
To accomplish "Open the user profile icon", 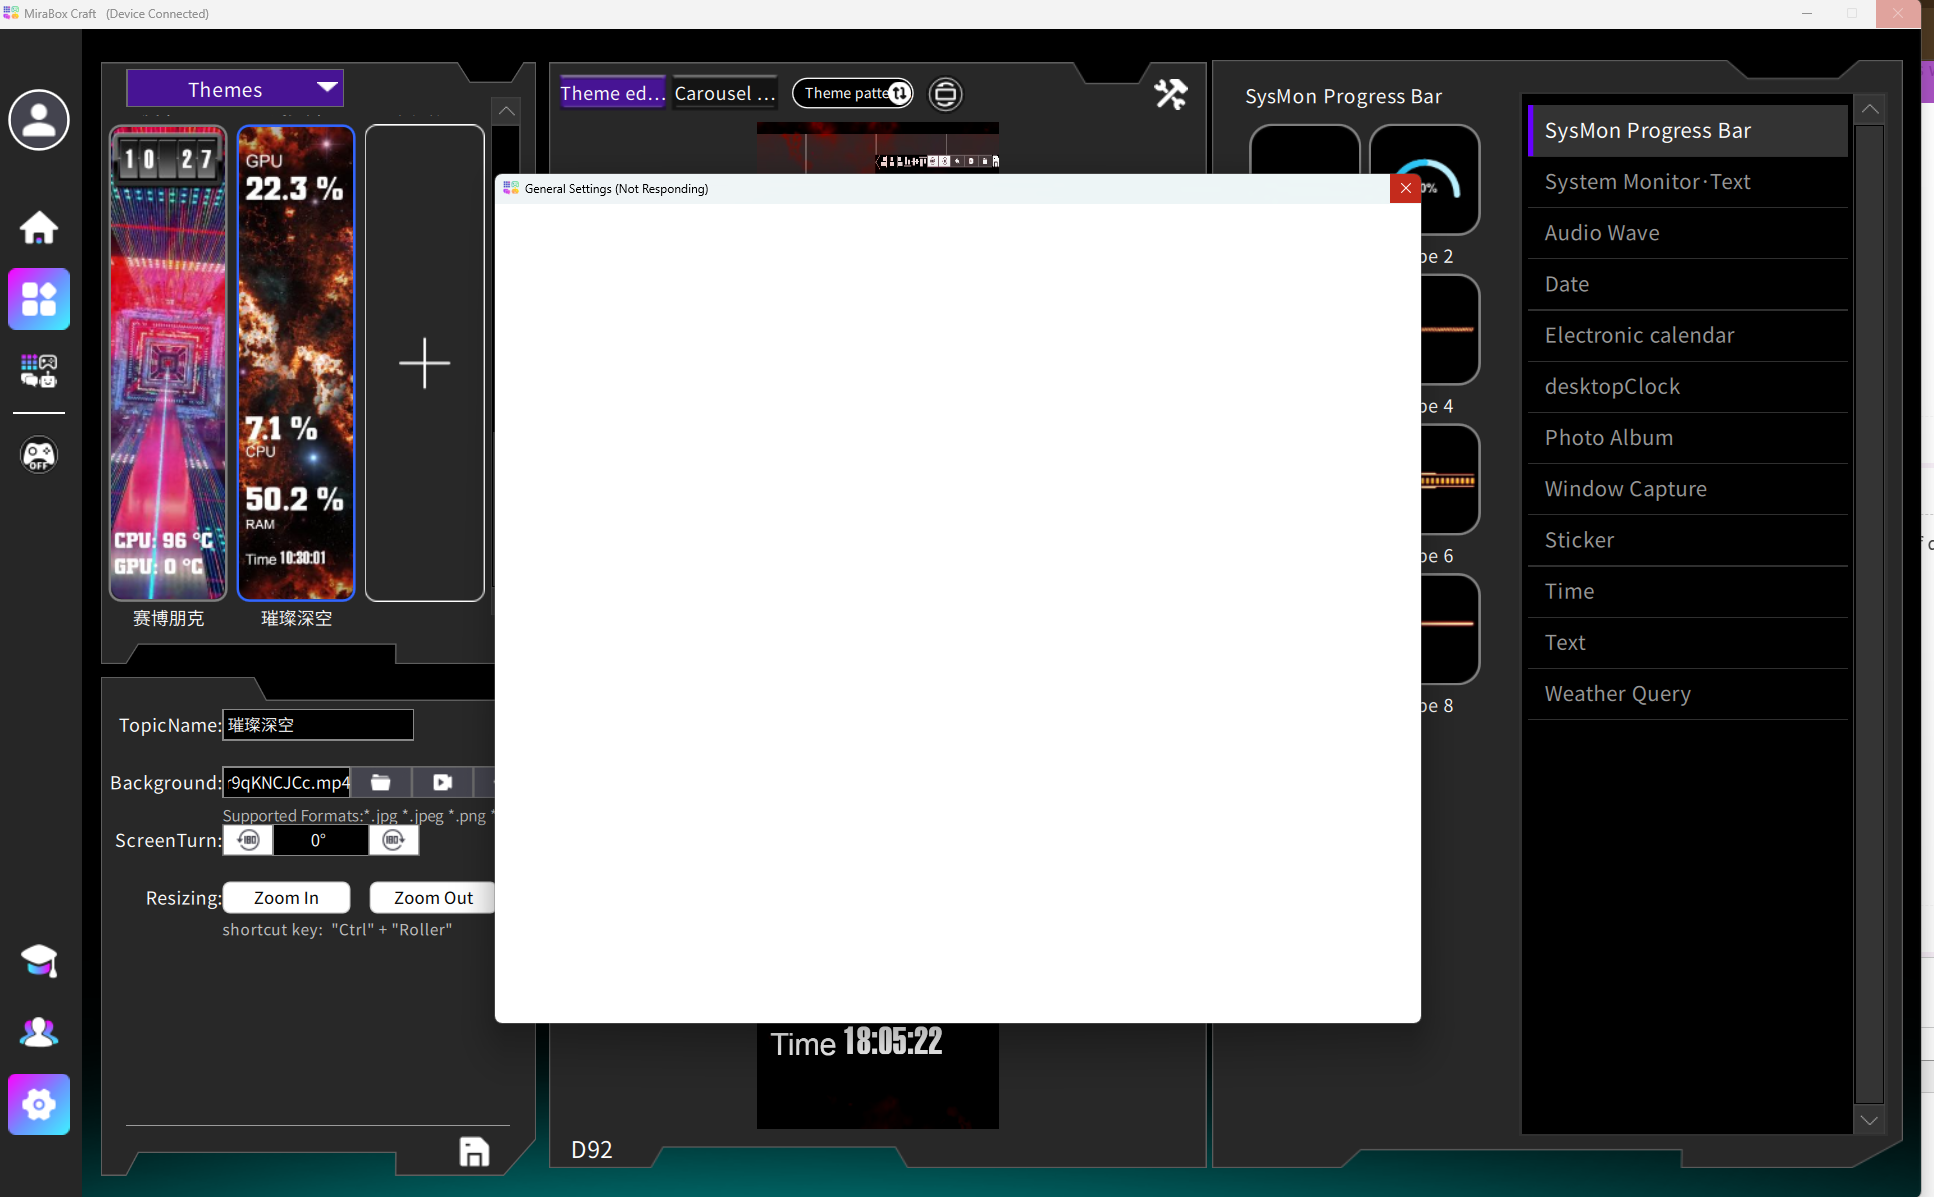I will point(39,120).
